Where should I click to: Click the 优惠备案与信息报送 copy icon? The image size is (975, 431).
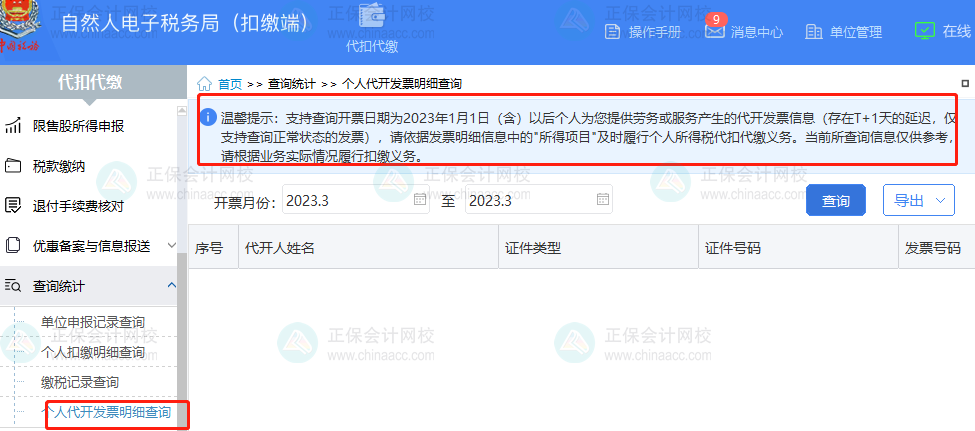click(12, 246)
